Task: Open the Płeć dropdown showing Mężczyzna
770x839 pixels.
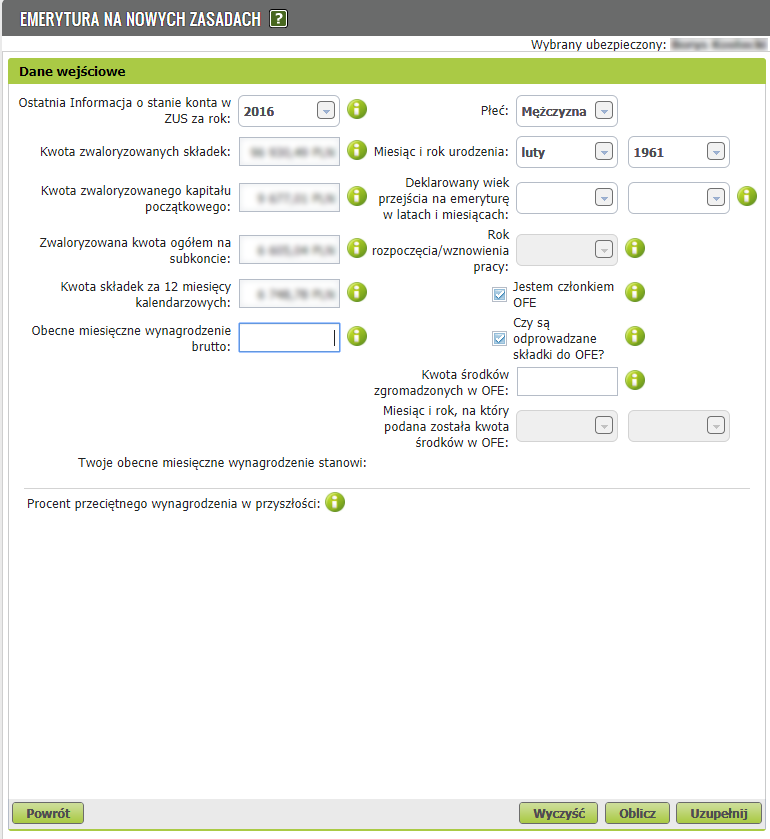Action: [x=567, y=111]
